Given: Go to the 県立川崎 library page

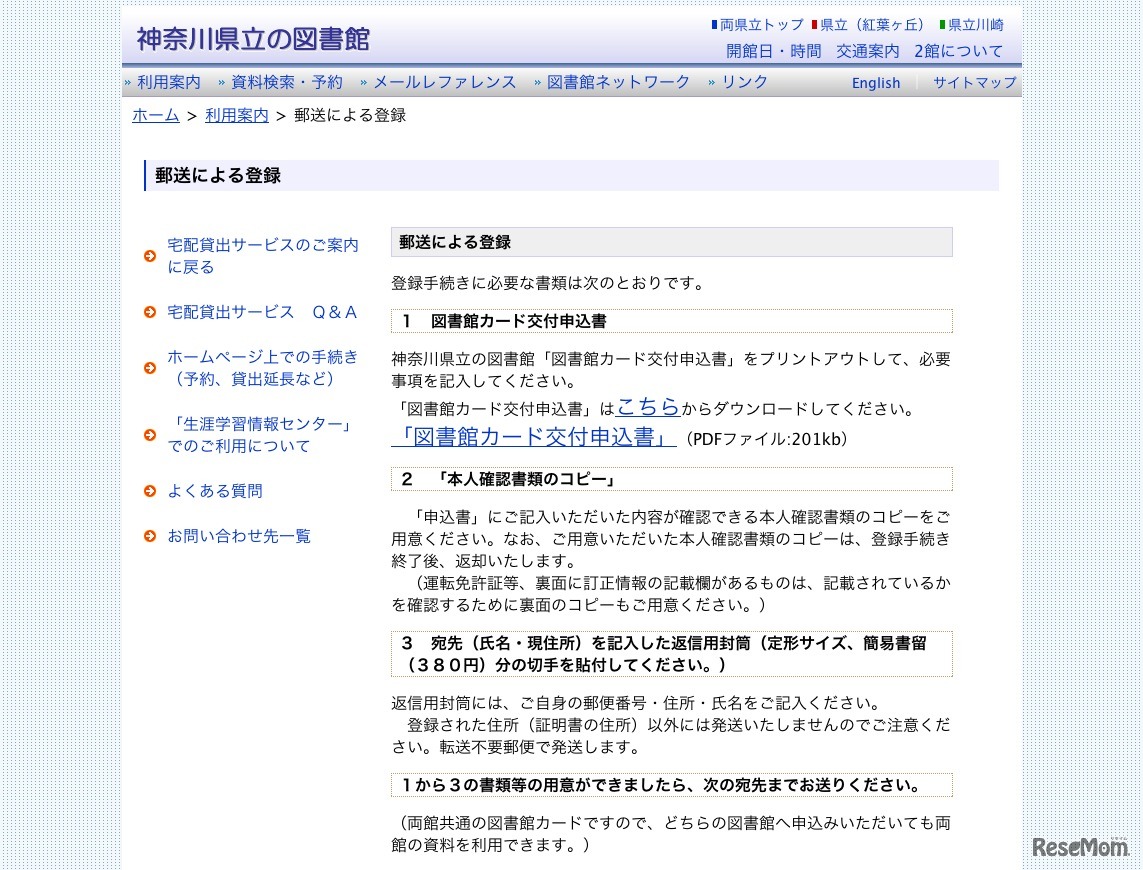Looking at the screenshot, I should pos(975,25).
